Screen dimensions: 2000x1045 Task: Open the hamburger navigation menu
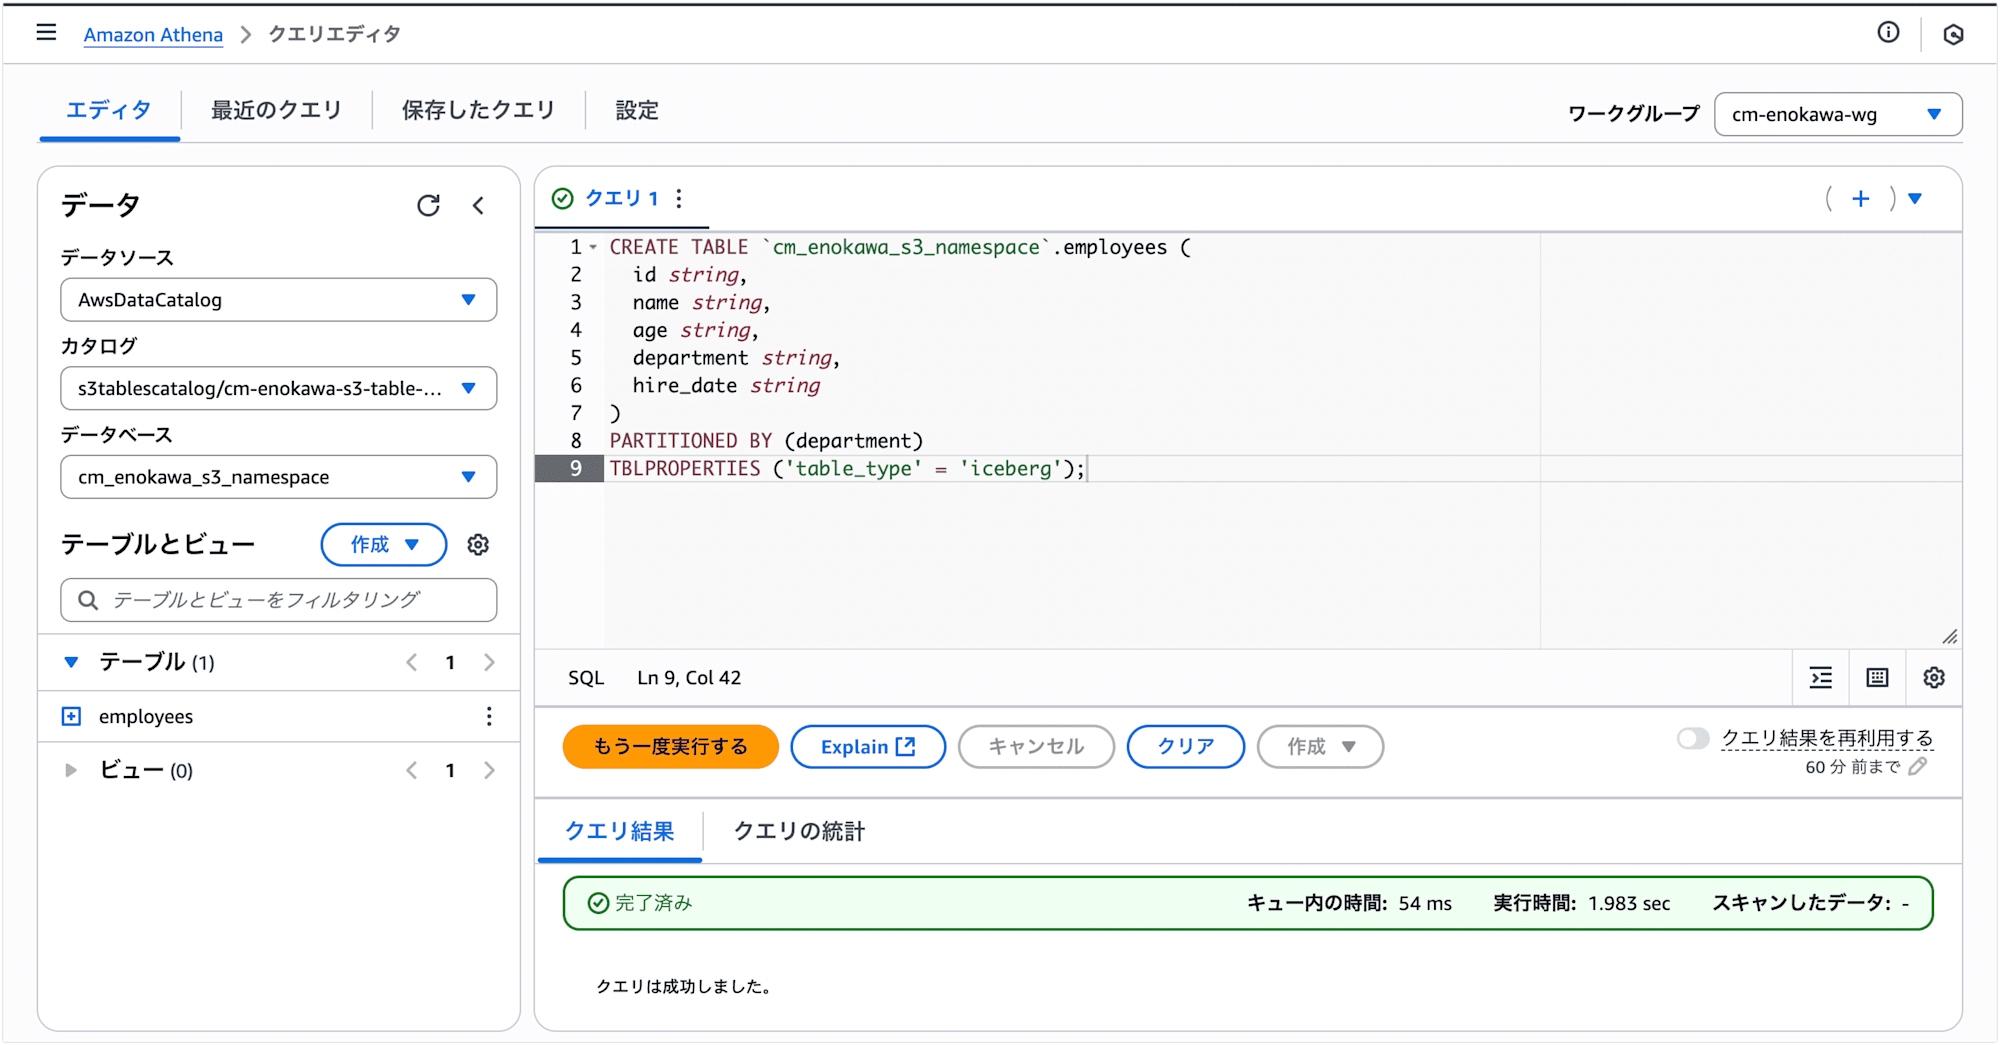(x=46, y=33)
